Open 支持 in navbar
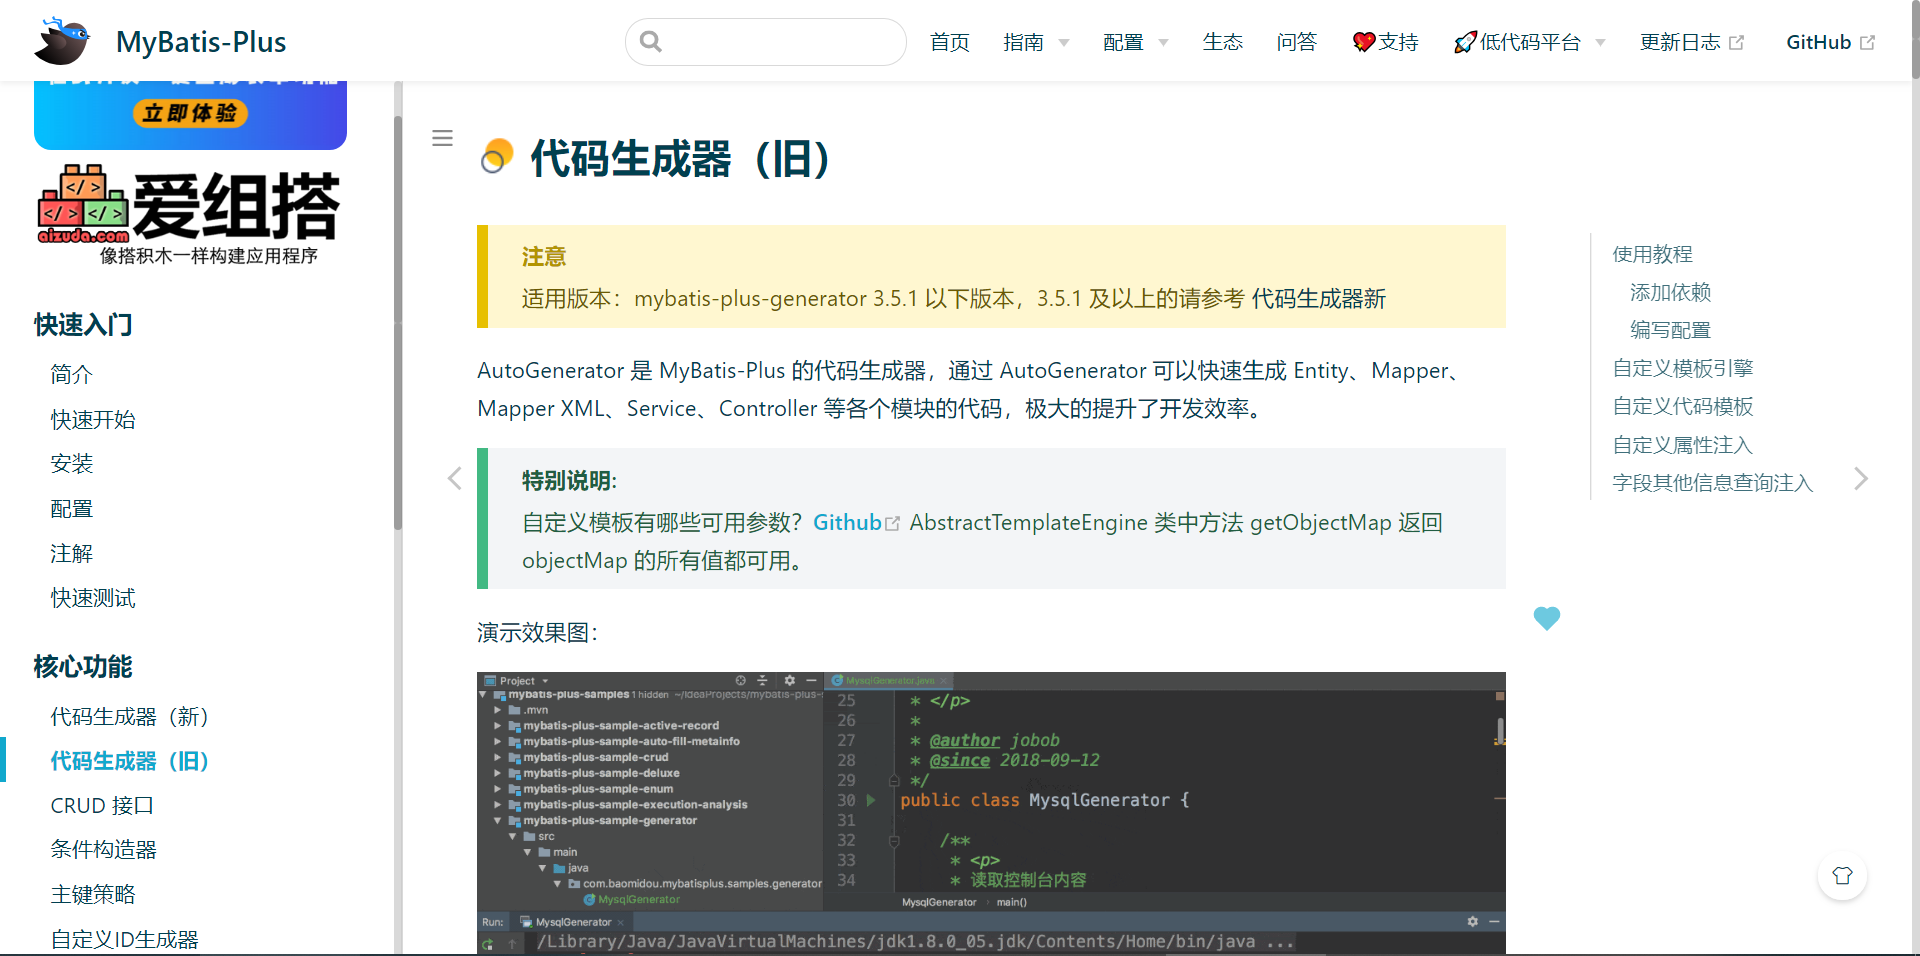This screenshot has width=1920, height=956. tap(1386, 42)
